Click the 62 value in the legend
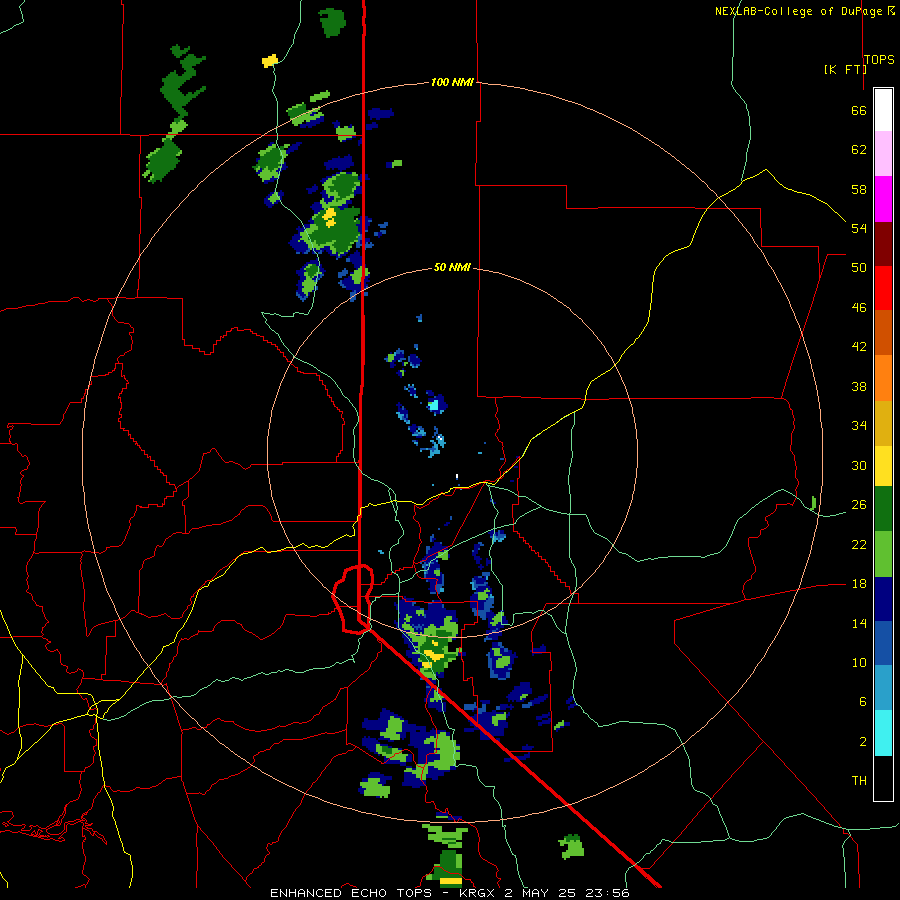The image size is (900, 900). point(859,150)
